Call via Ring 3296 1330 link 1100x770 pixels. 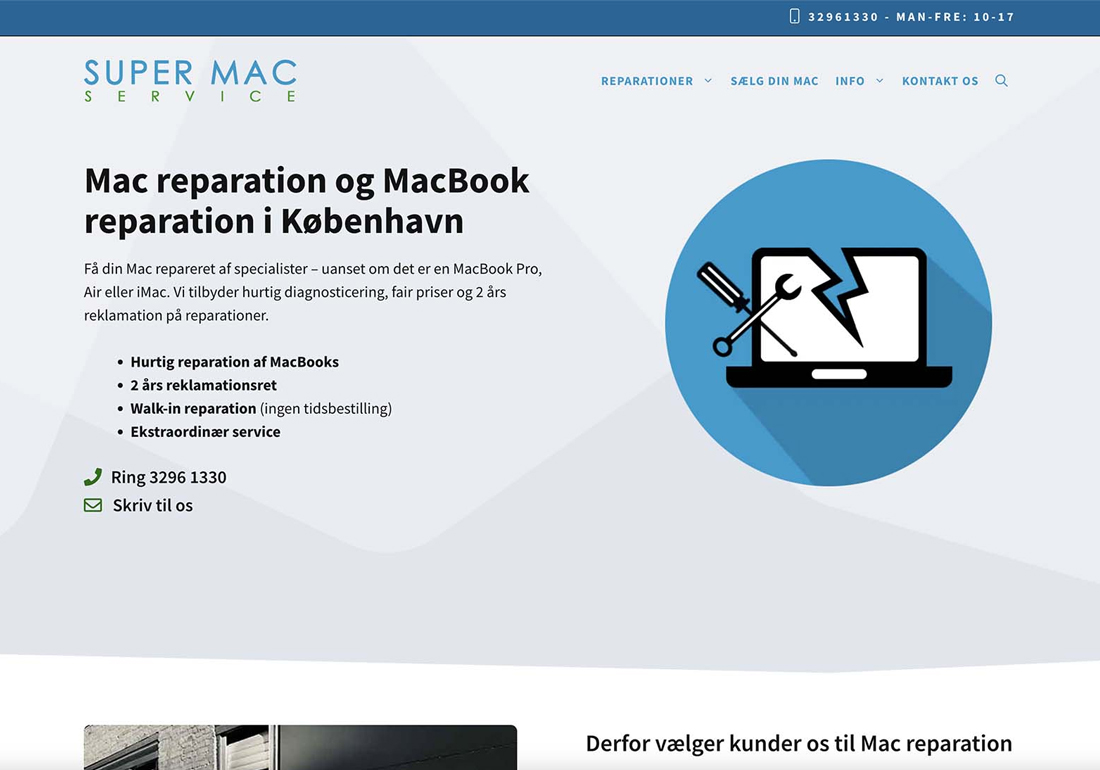[x=168, y=477]
